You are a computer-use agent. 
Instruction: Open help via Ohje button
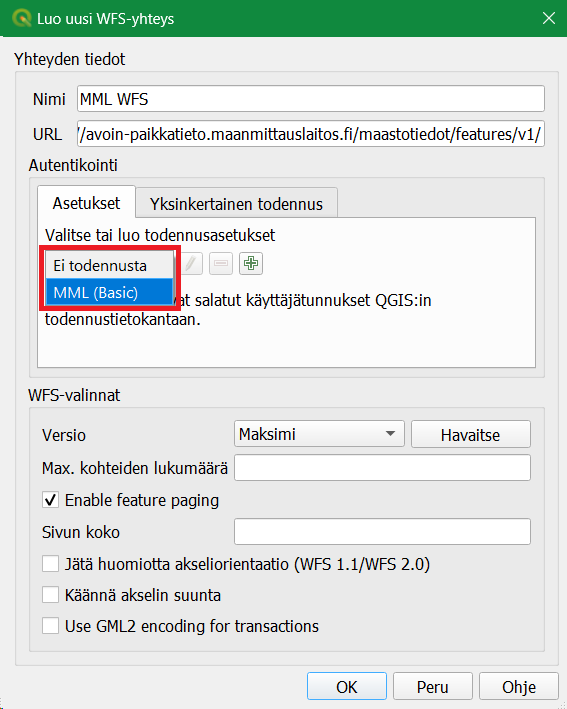519,686
